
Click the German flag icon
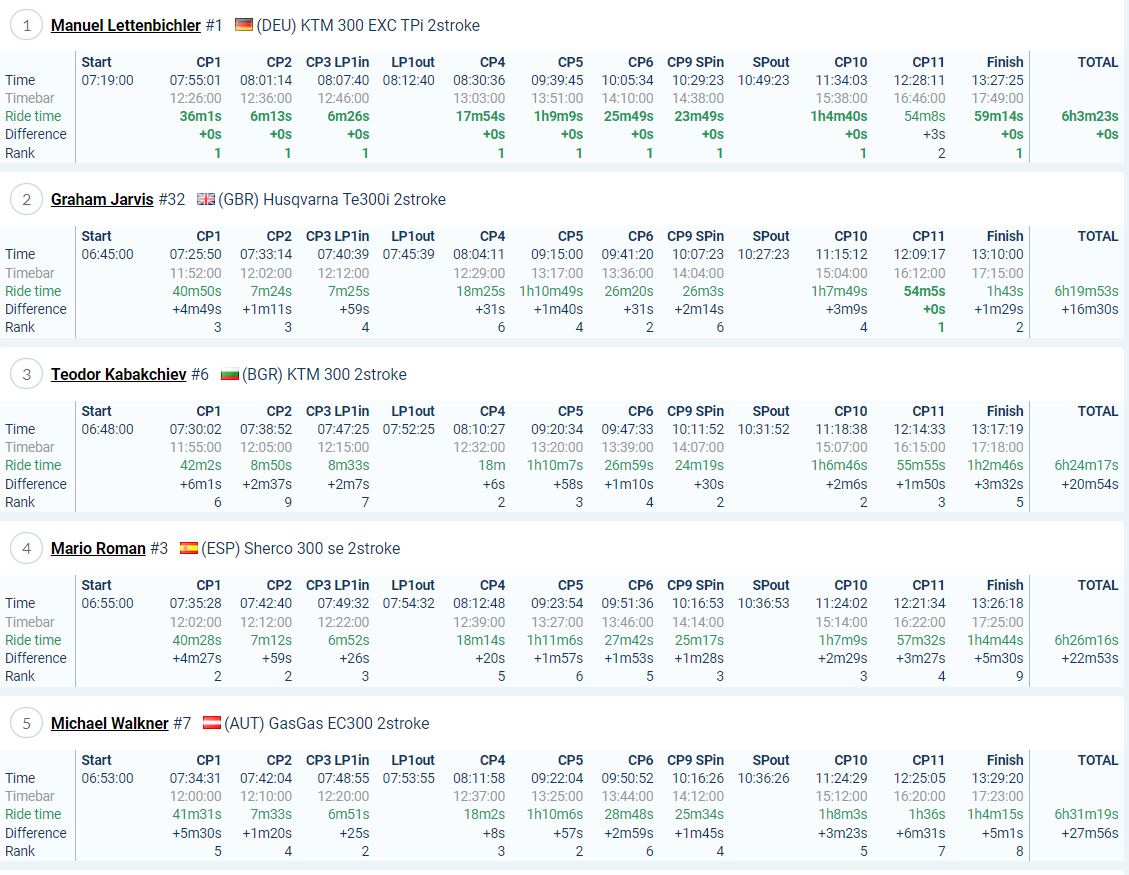(x=244, y=25)
